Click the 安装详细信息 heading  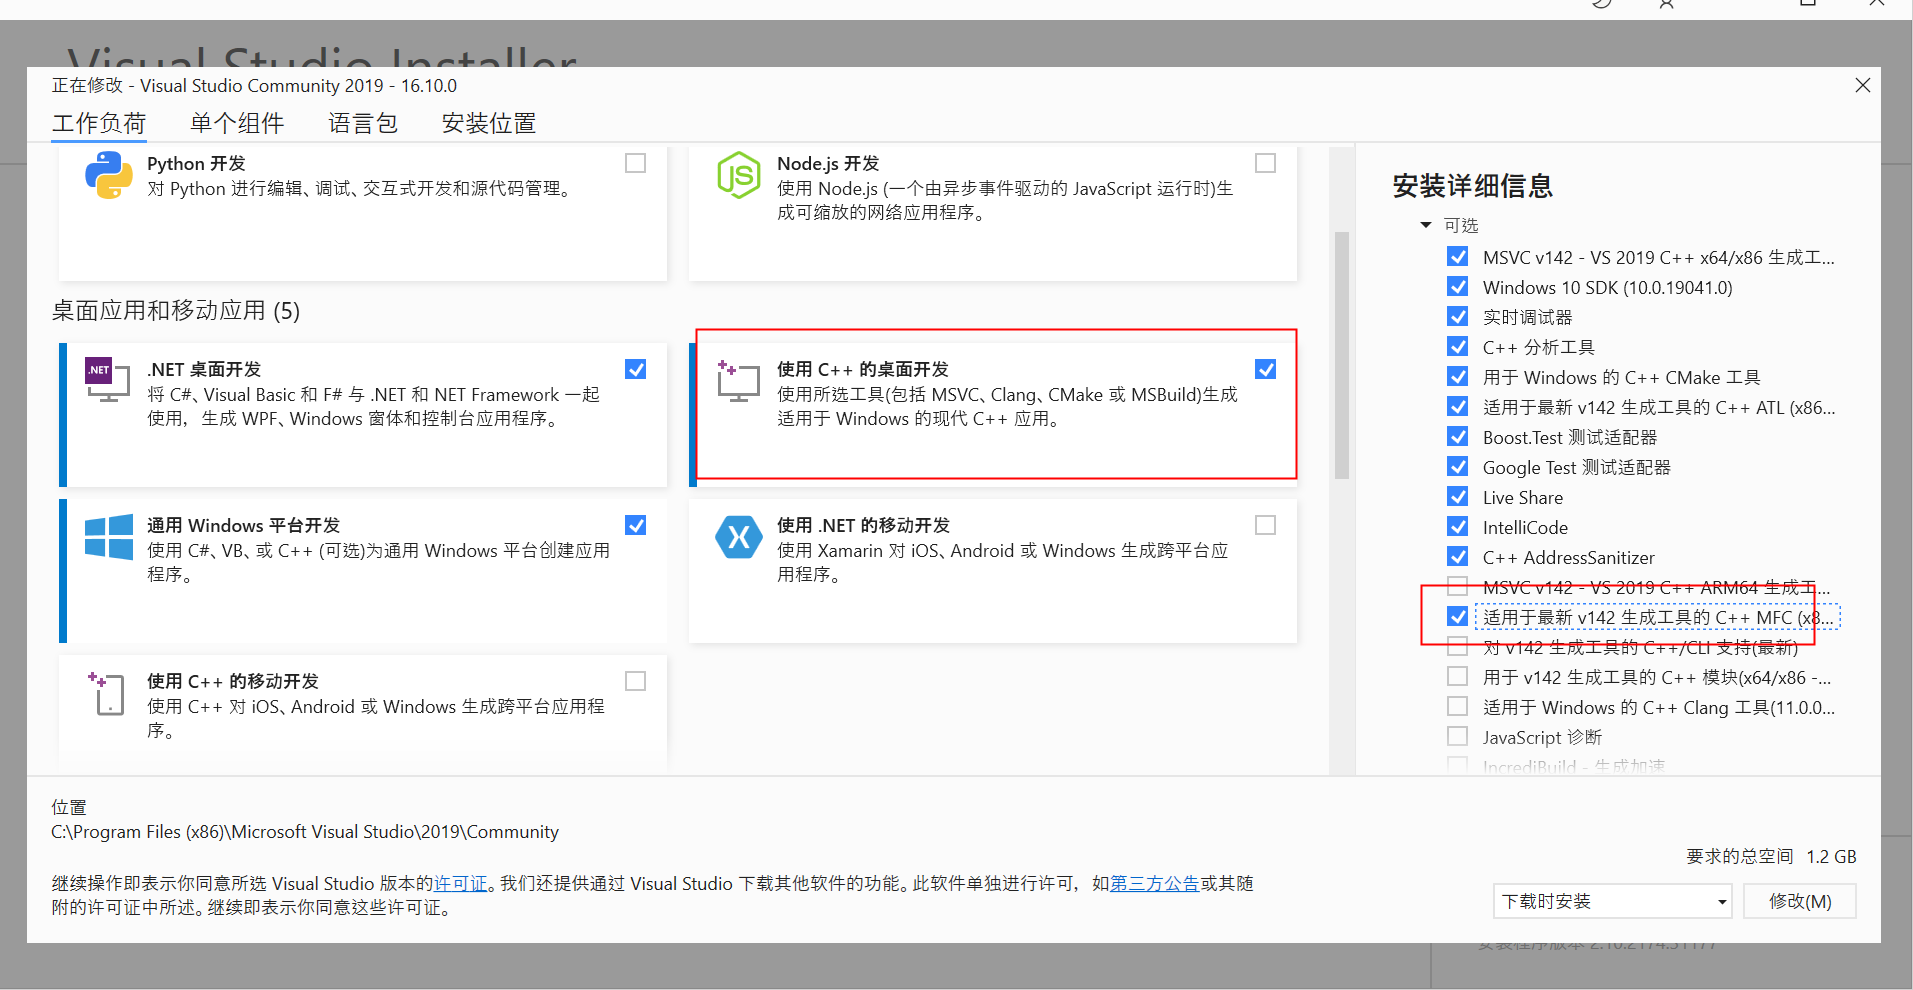coord(1473,186)
